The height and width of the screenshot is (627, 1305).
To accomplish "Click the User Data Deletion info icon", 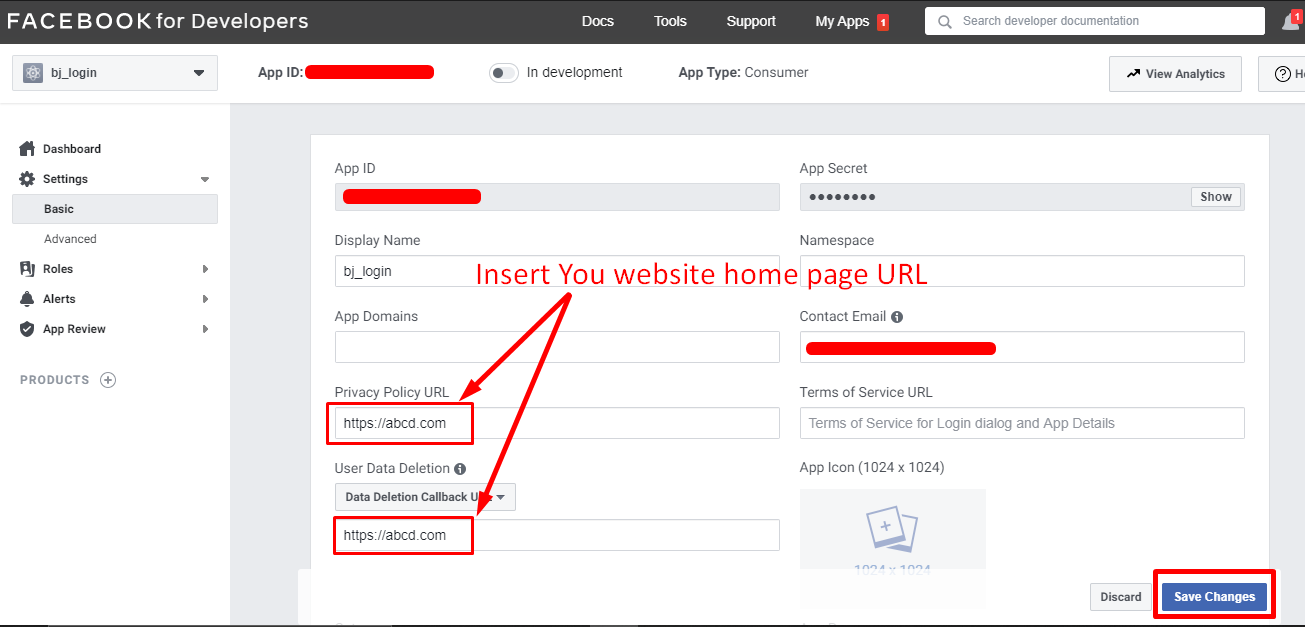I will (x=459, y=468).
